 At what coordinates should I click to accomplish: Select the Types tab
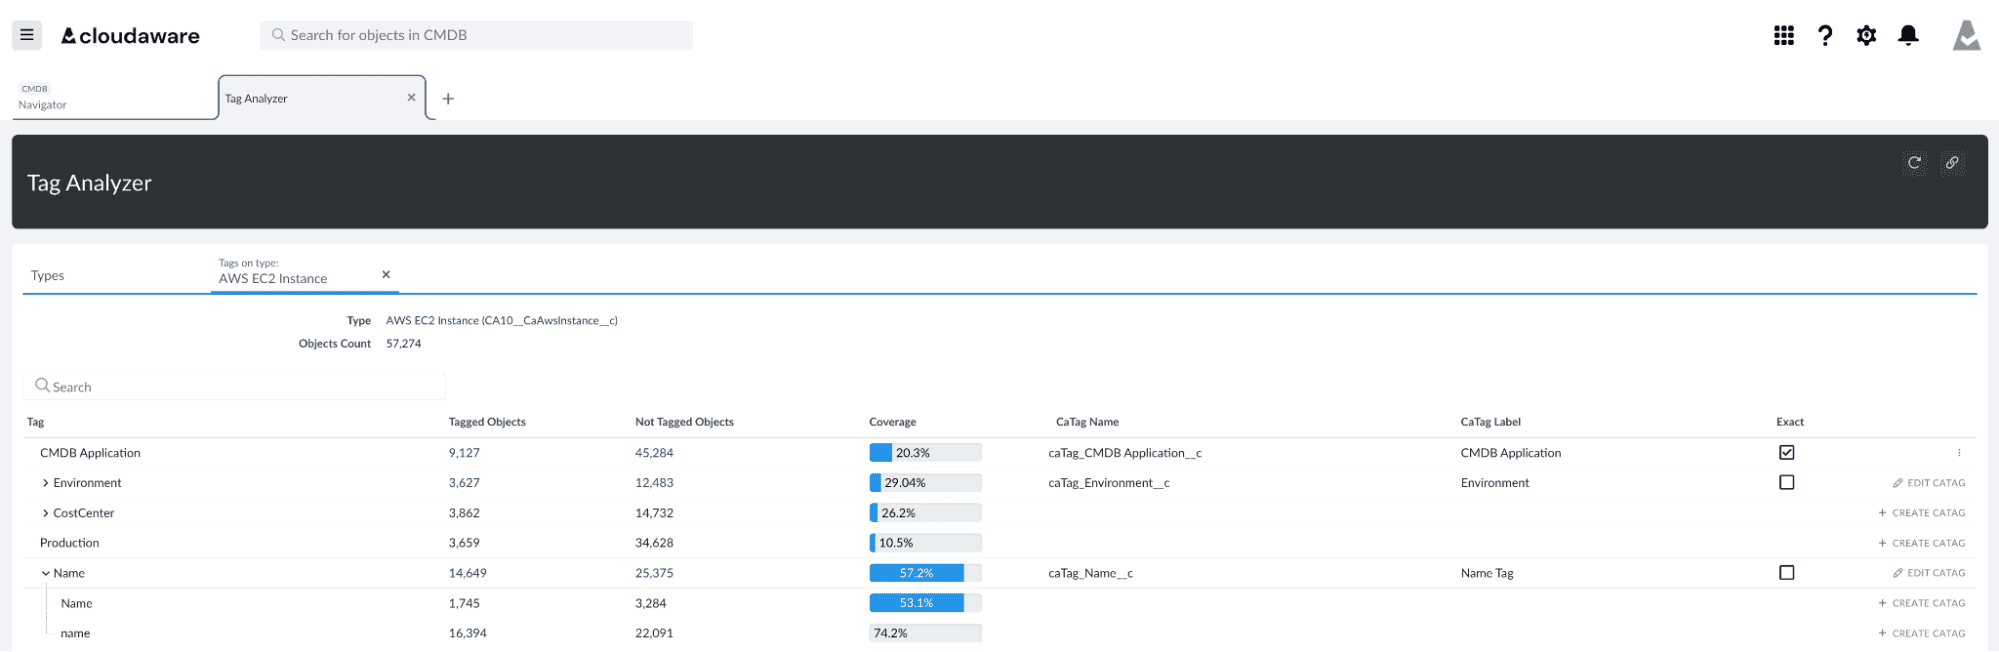coord(48,276)
